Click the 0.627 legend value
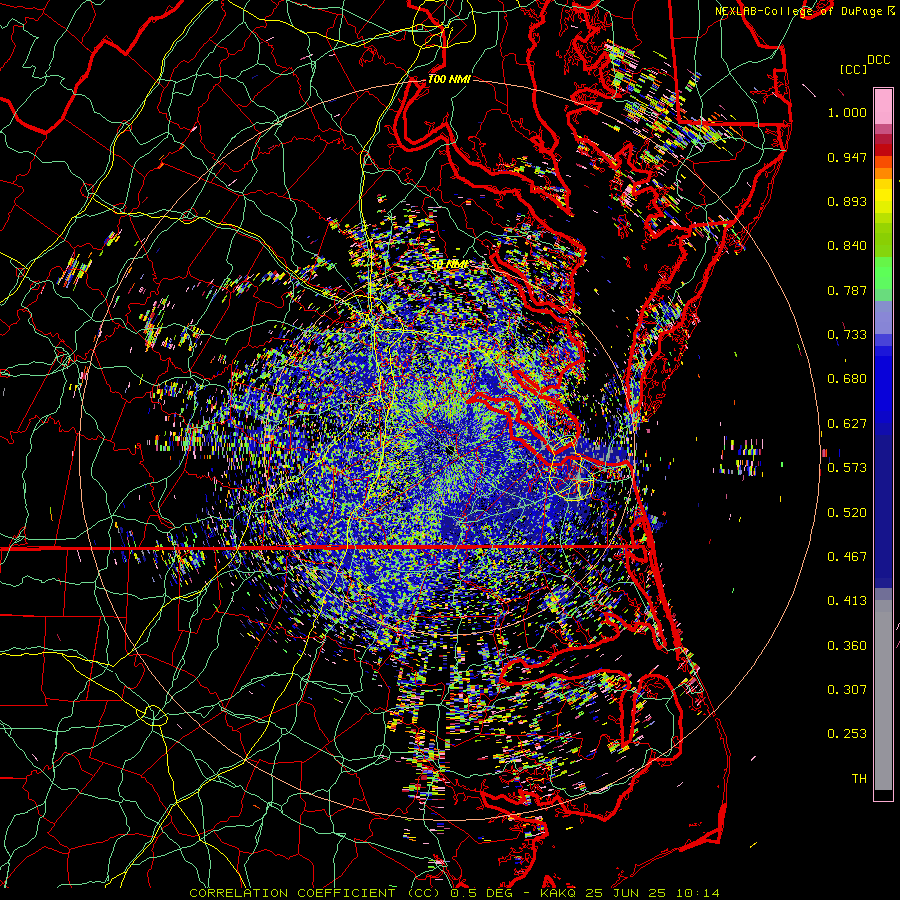The width and height of the screenshot is (900, 900). click(x=847, y=424)
